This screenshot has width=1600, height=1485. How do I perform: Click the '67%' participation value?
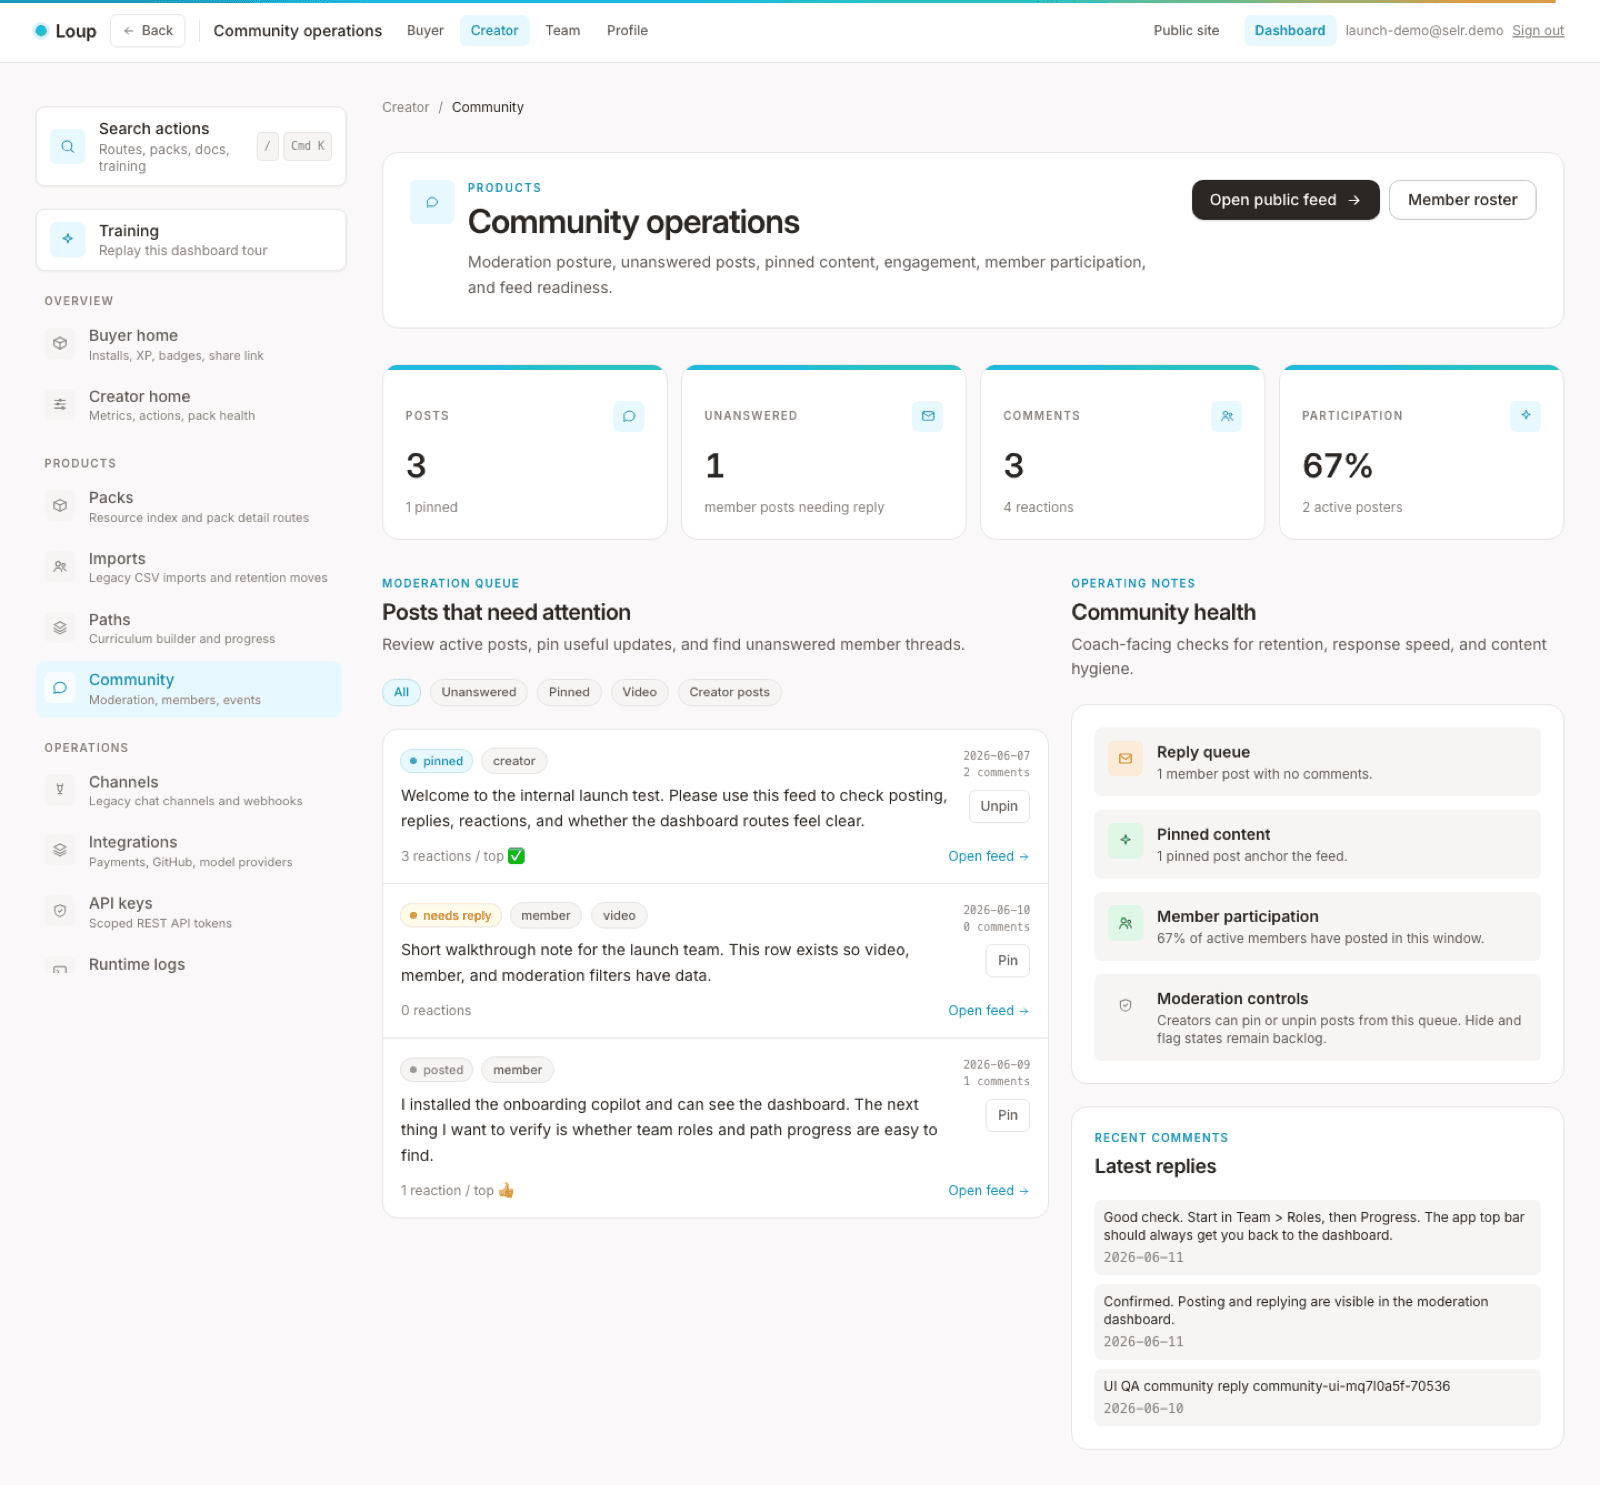1337,466
